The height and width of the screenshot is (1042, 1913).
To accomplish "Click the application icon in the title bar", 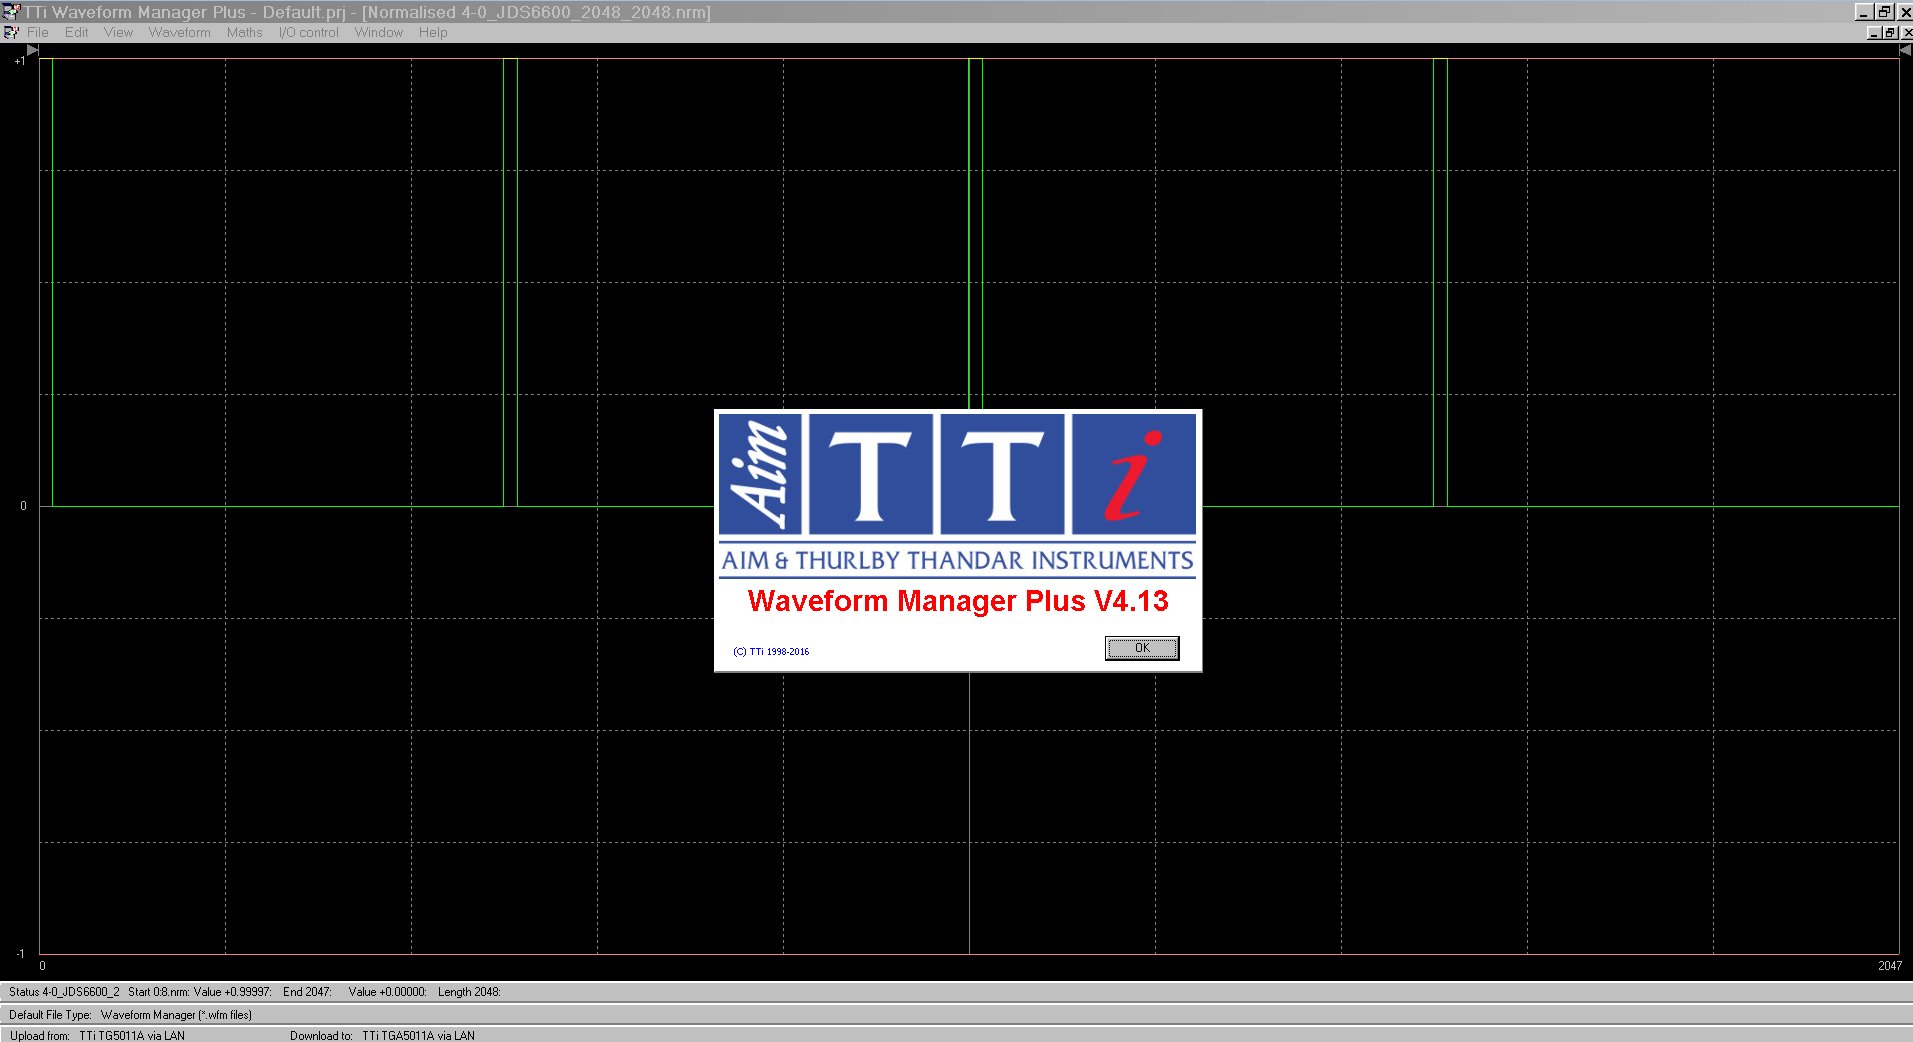I will (x=11, y=12).
